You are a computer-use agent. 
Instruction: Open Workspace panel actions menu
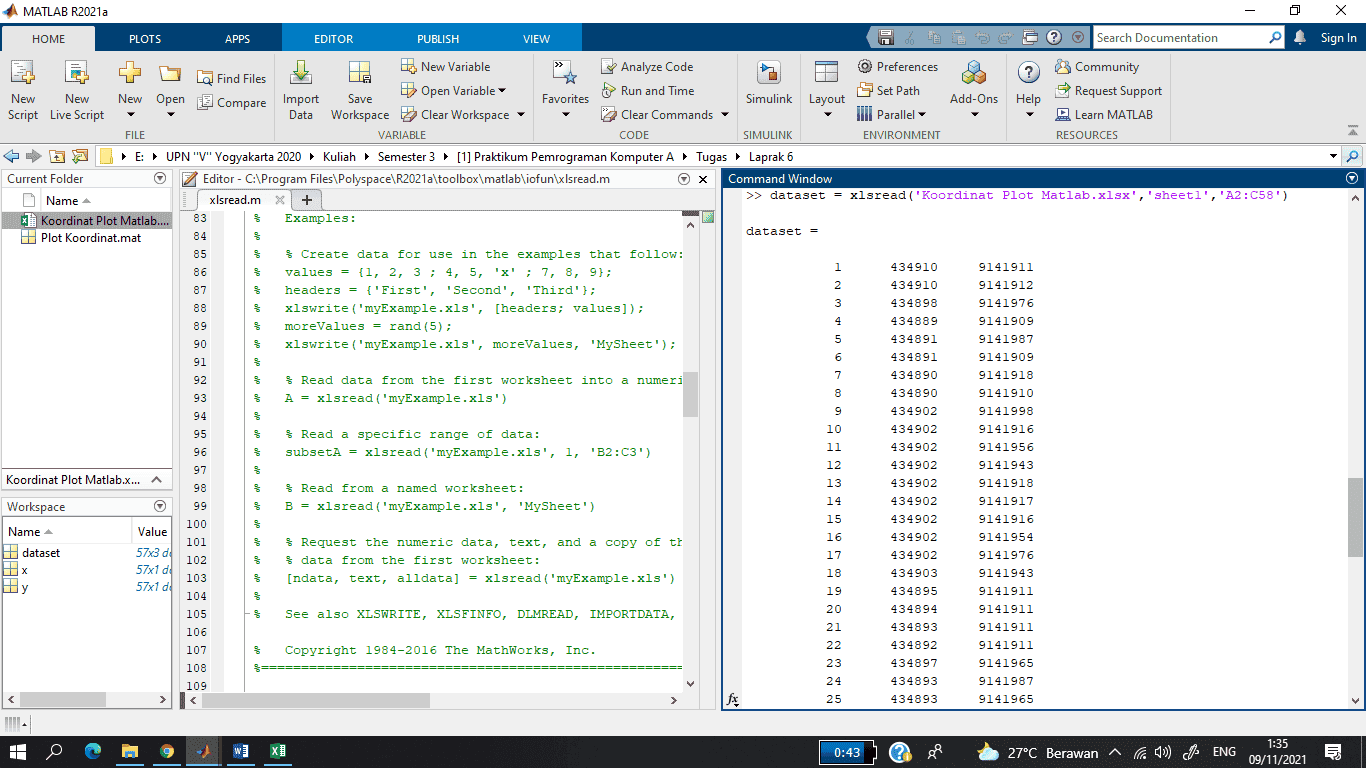click(160, 506)
